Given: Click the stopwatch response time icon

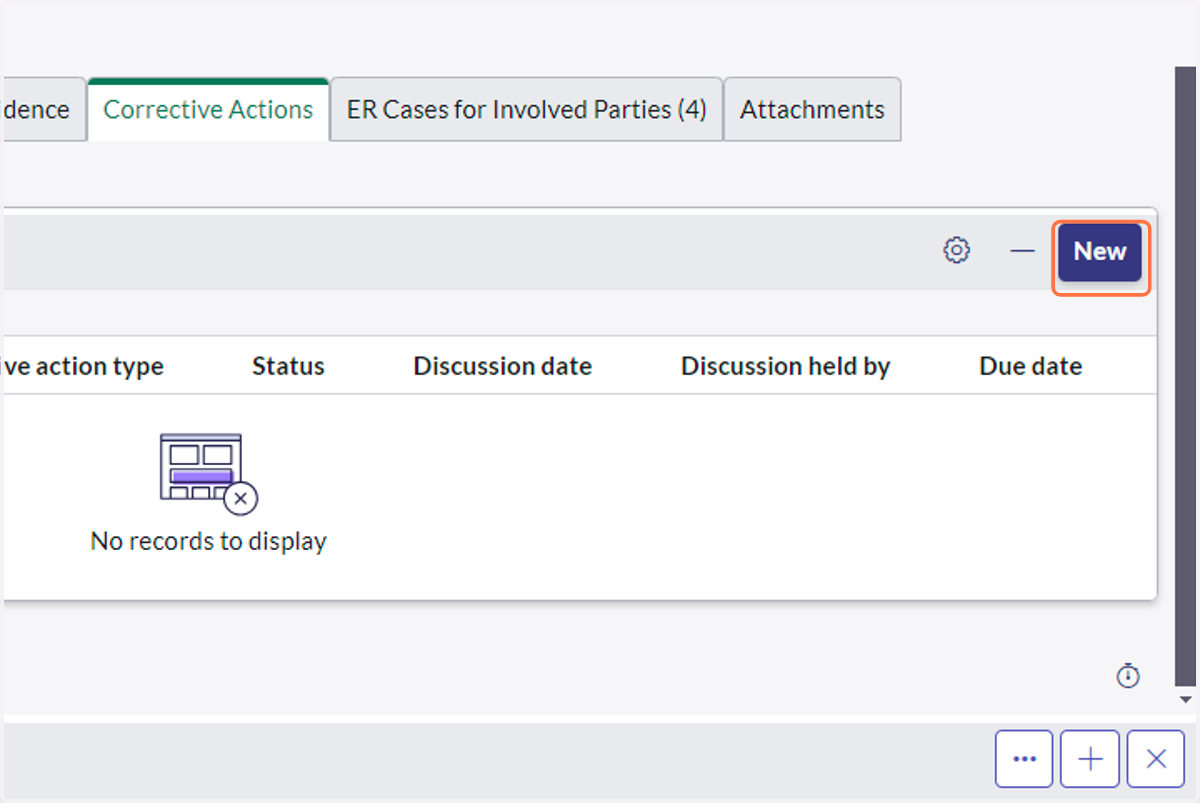Looking at the screenshot, I should 1128,676.
